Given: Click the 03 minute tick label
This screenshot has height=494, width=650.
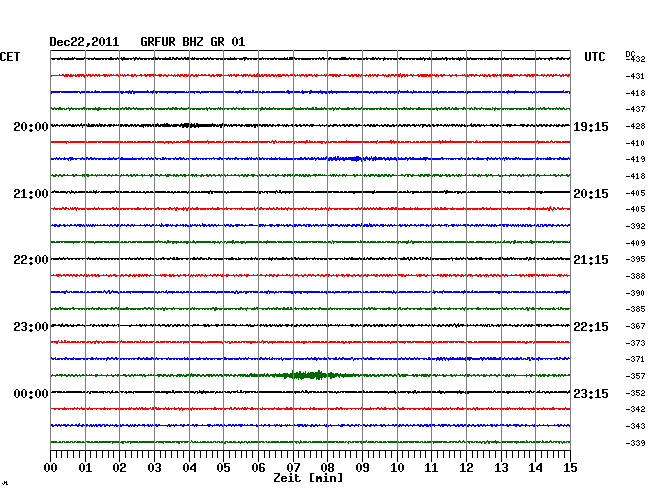Looking at the screenshot, I should 154,468.
